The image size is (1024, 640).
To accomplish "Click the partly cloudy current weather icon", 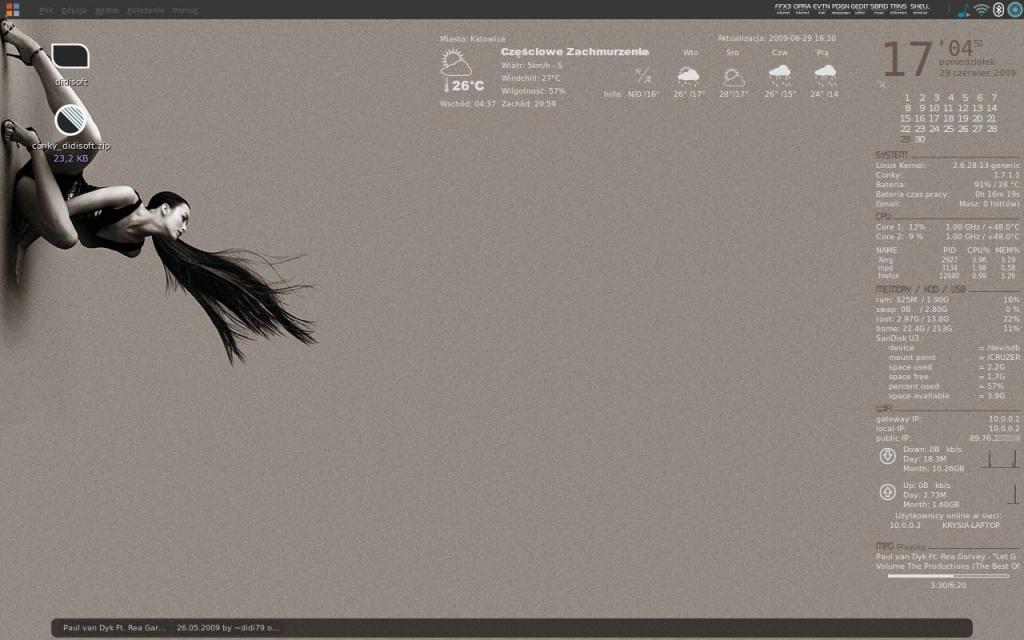I will [x=456, y=64].
